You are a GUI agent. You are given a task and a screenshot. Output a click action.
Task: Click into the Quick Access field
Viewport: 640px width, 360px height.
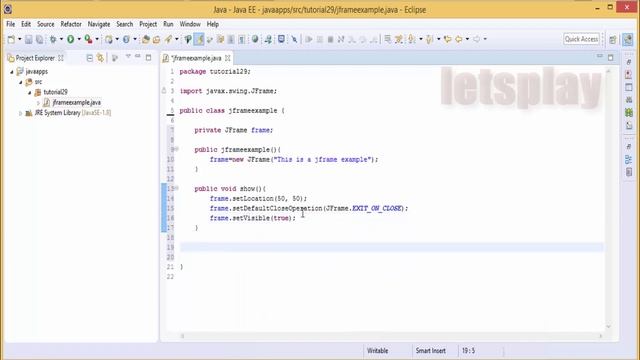582,39
